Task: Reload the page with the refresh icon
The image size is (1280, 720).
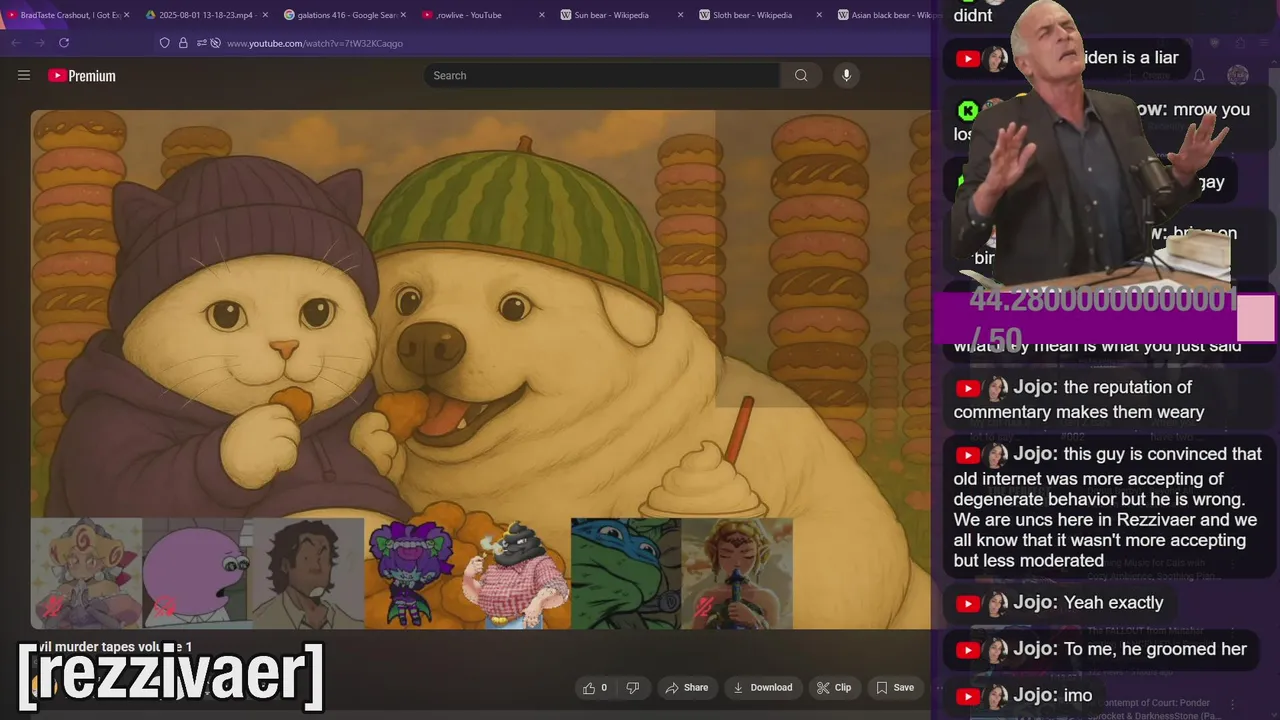Action: 64,43
